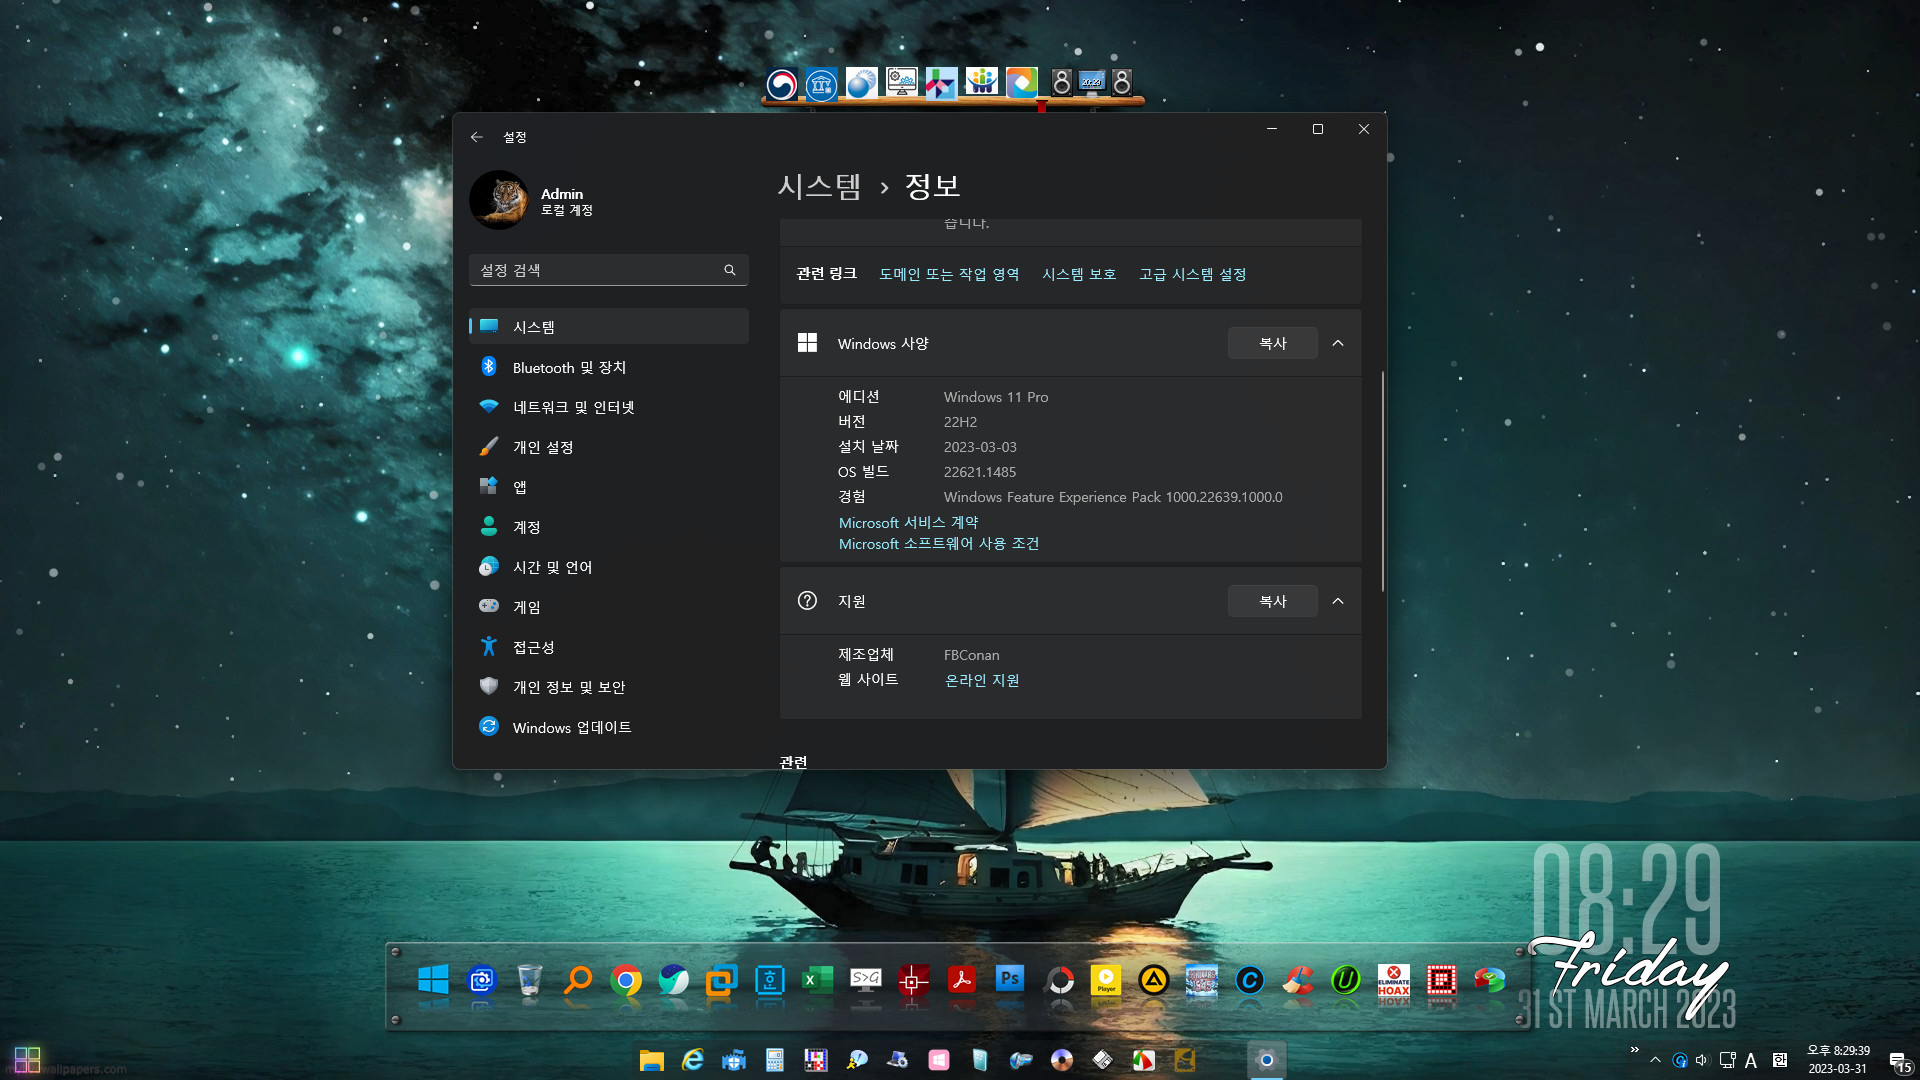Launch Google Chrome from the dock
The width and height of the screenshot is (1920, 1080).
pyautogui.click(x=626, y=980)
